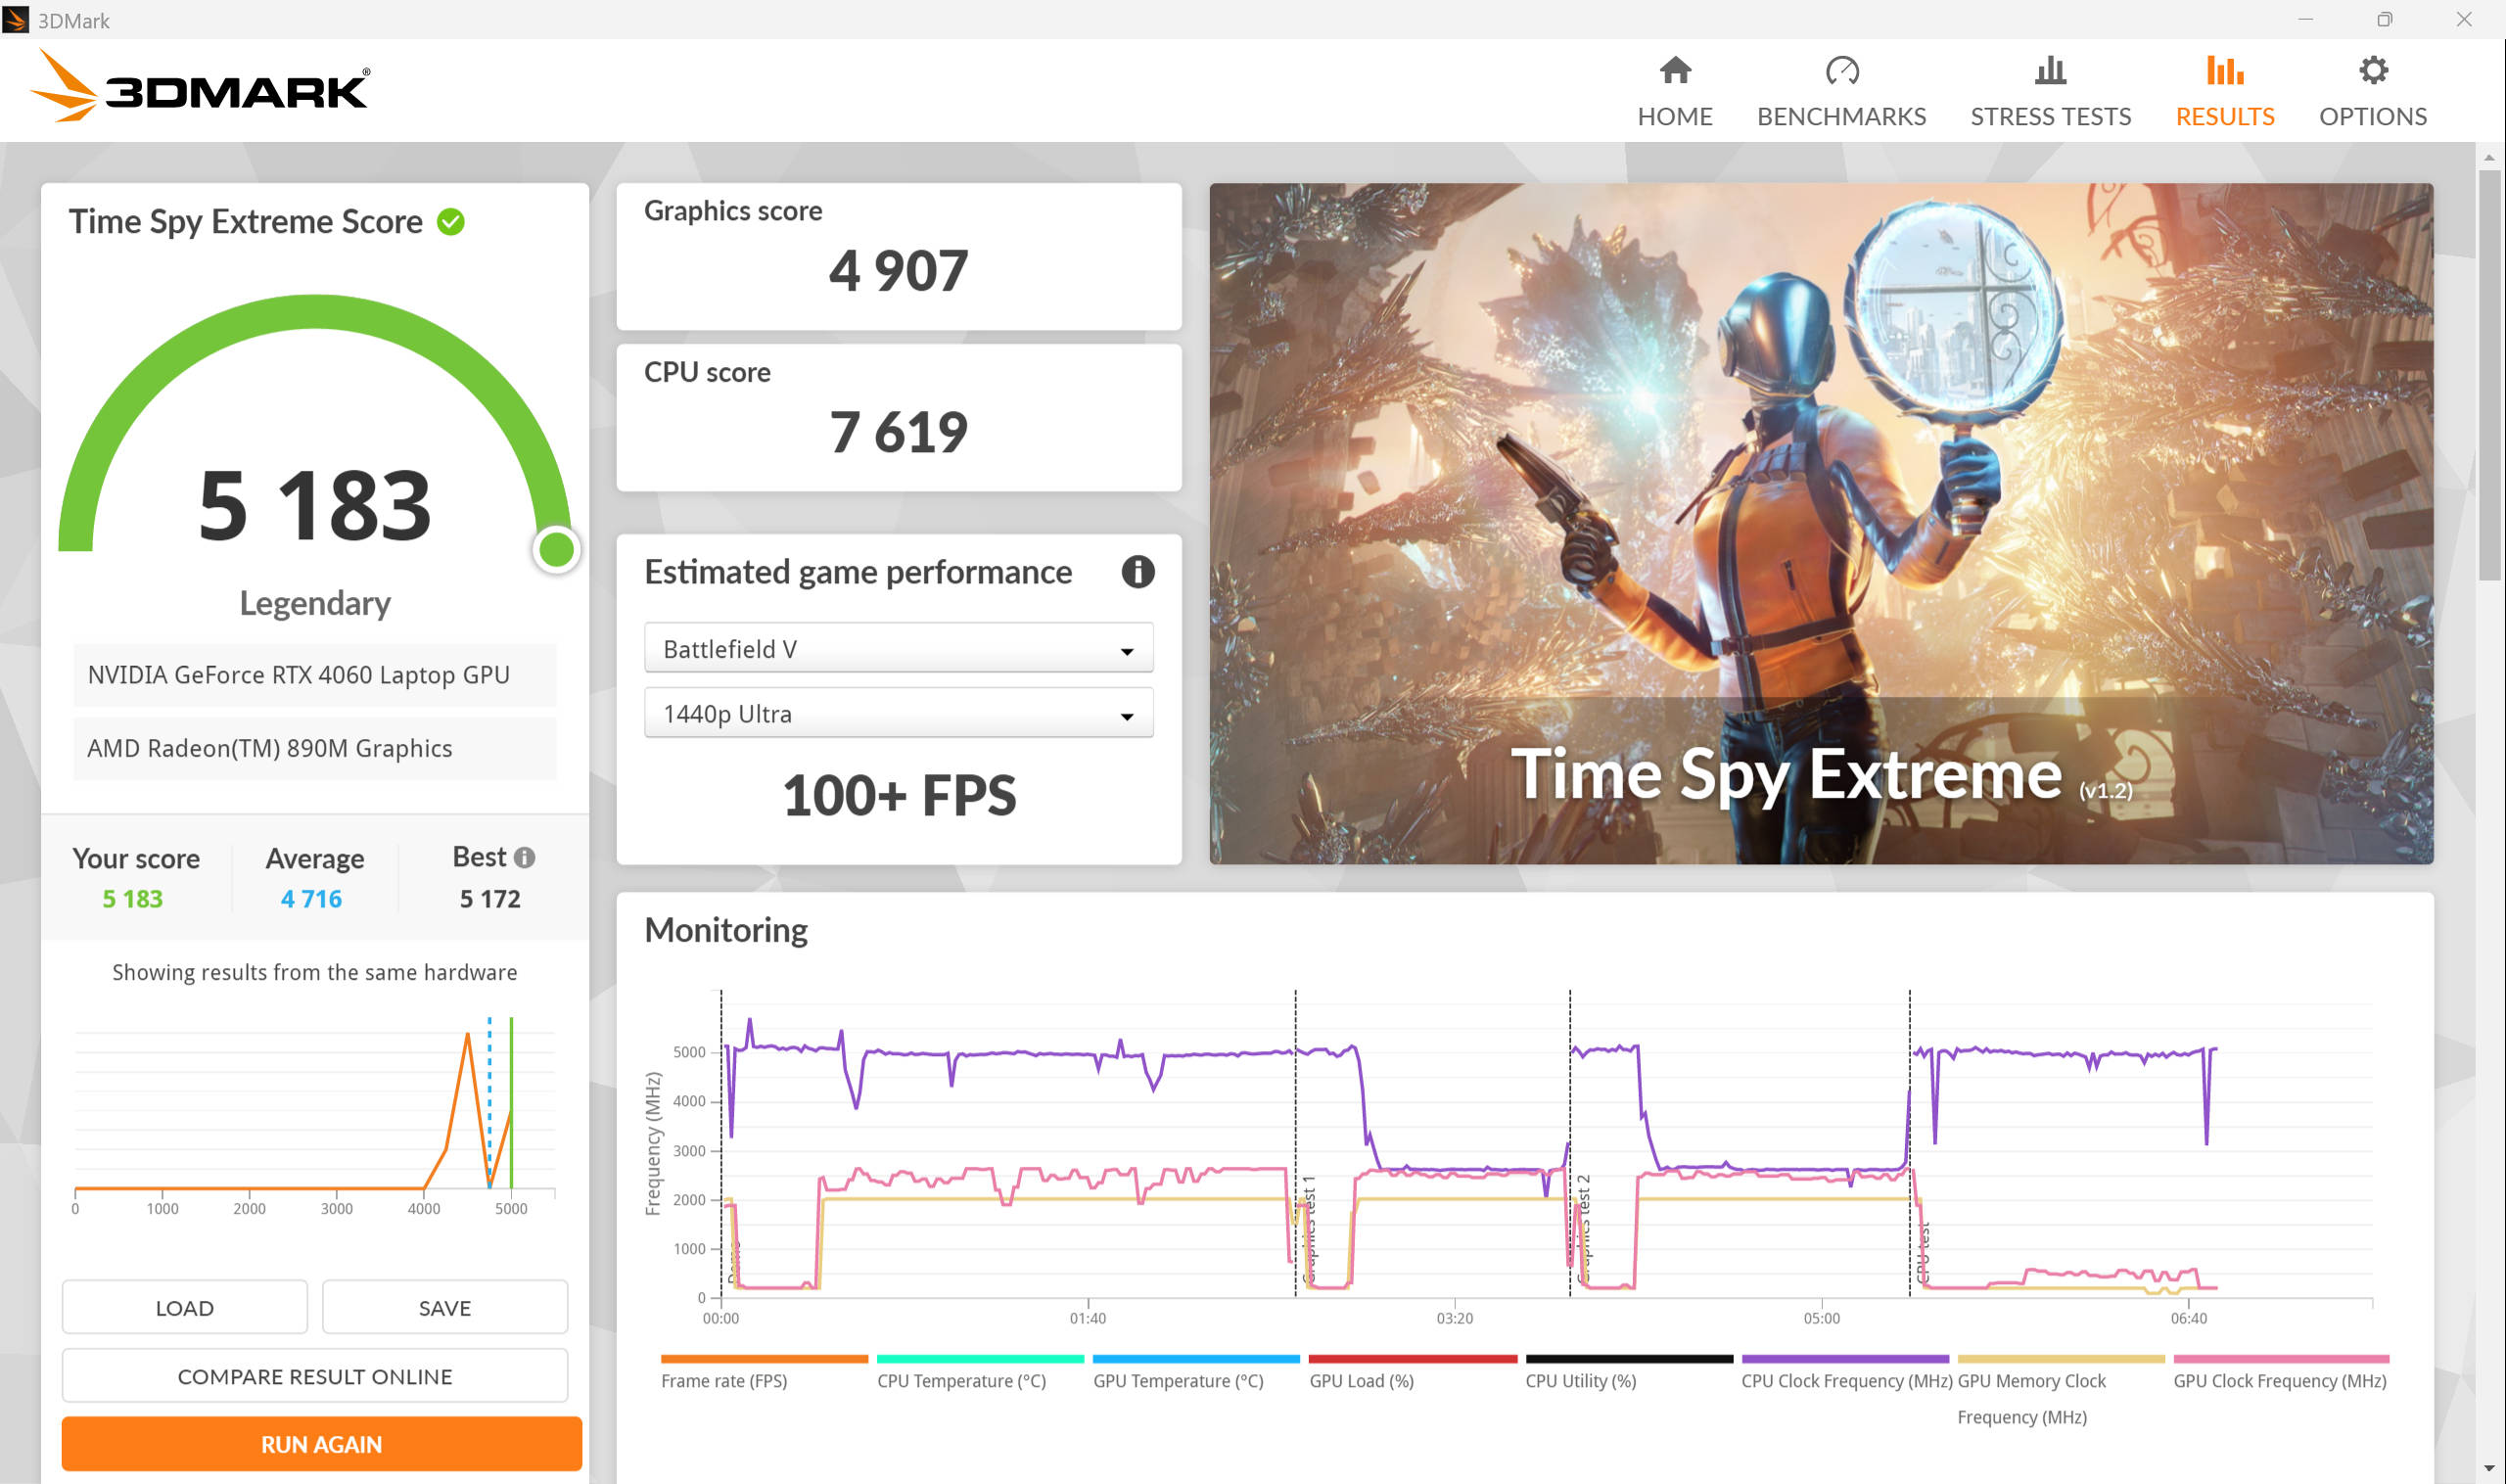Click the 3DMark logo
2506x1484 pixels.
point(201,87)
